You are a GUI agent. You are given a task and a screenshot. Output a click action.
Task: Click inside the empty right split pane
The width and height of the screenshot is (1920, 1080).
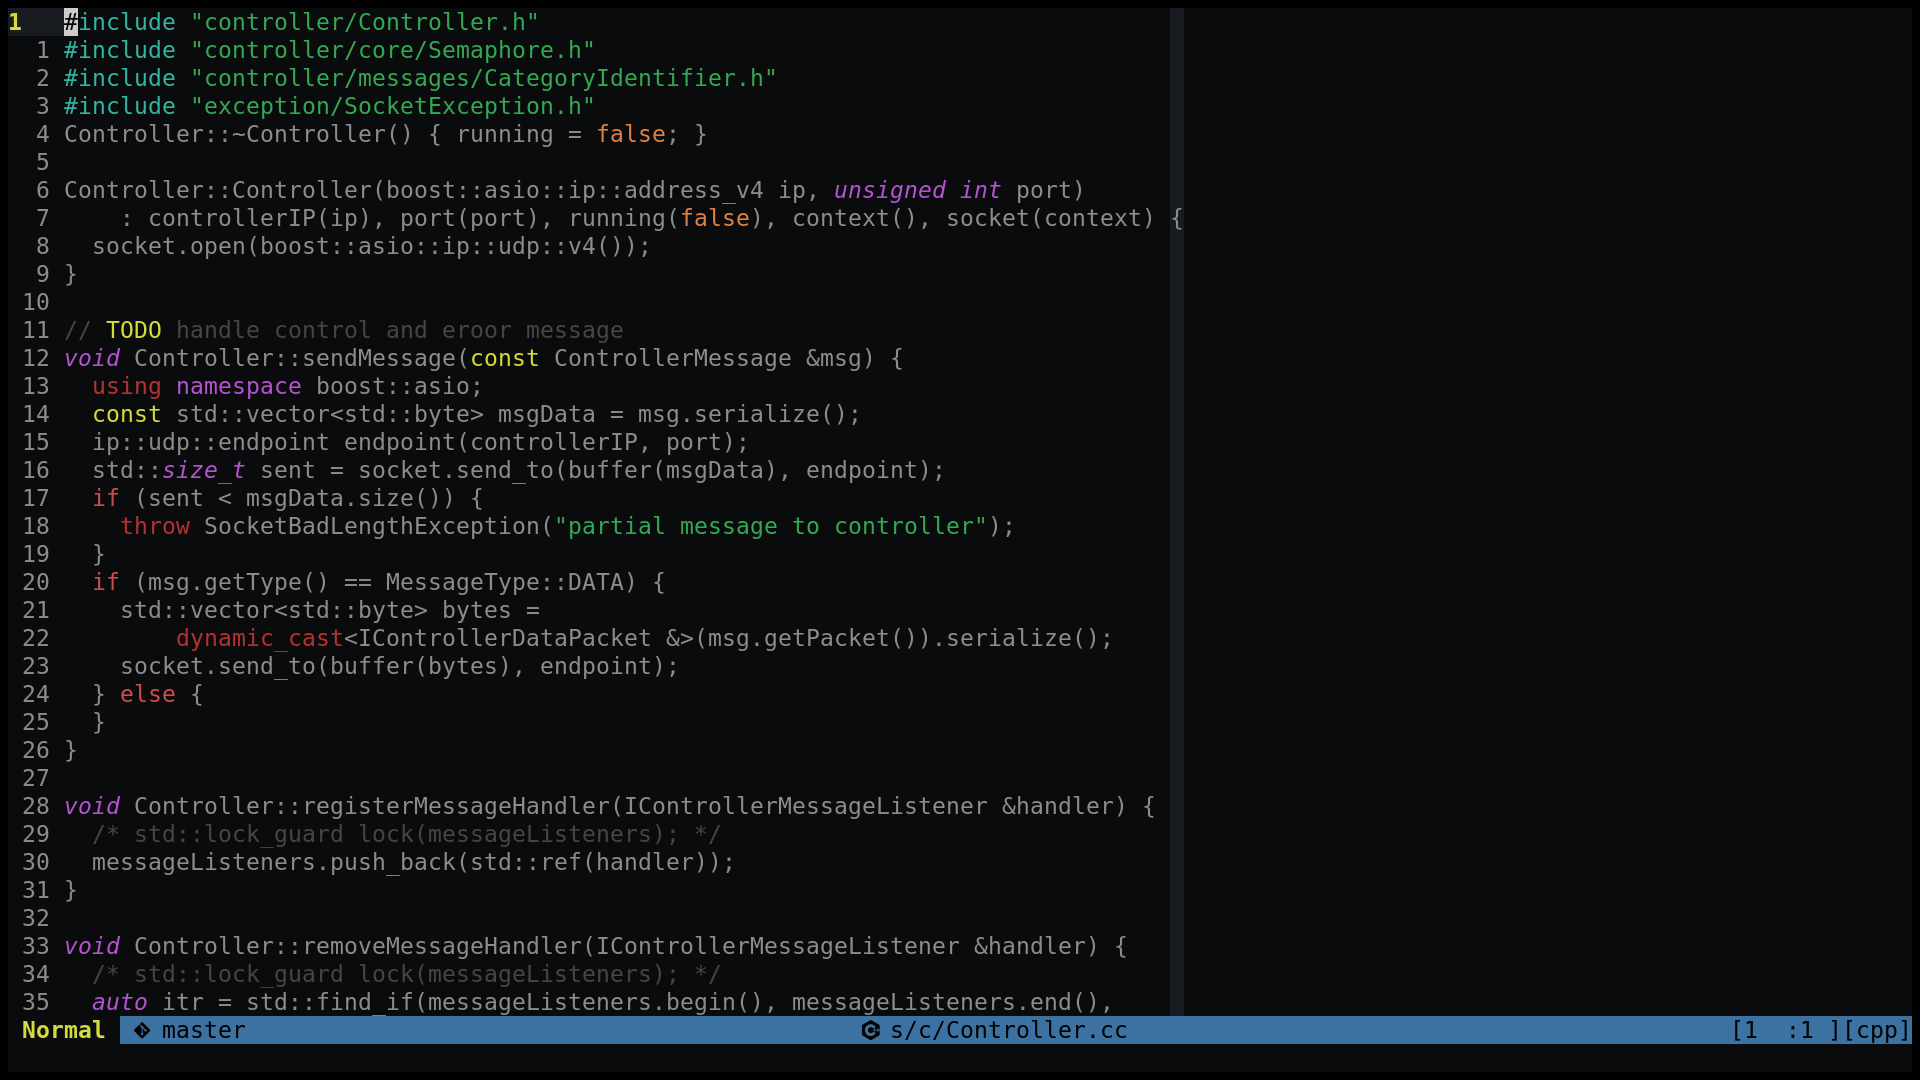click(1548, 500)
